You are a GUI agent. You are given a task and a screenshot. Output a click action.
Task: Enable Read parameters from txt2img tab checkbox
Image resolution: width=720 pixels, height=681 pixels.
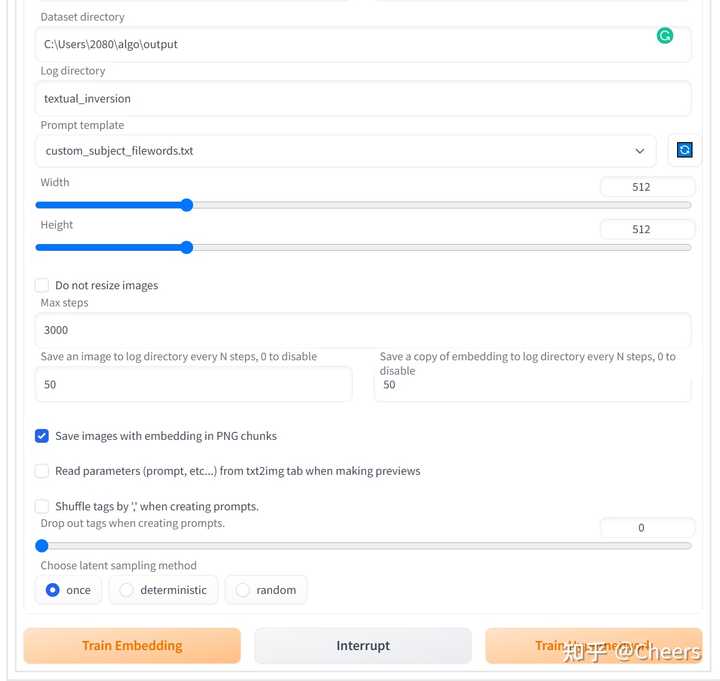tap(42, 471)
